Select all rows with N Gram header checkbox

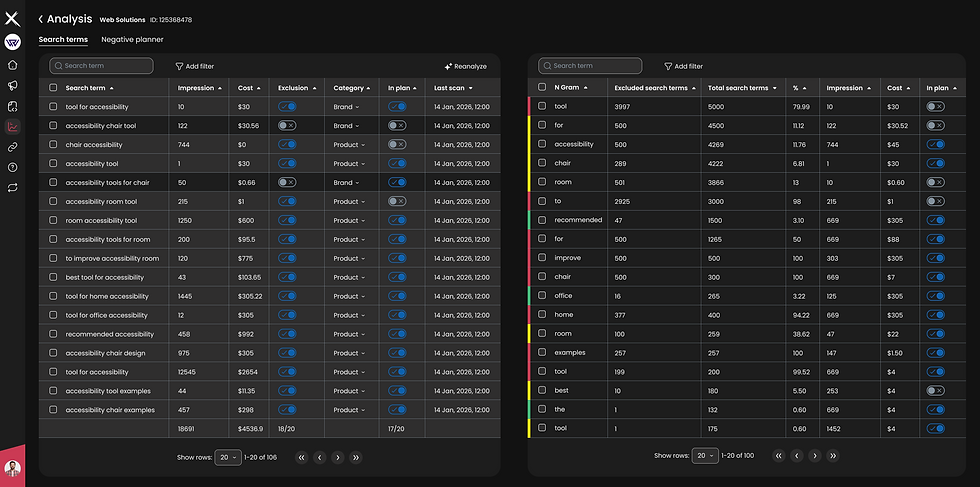point(542,88)
